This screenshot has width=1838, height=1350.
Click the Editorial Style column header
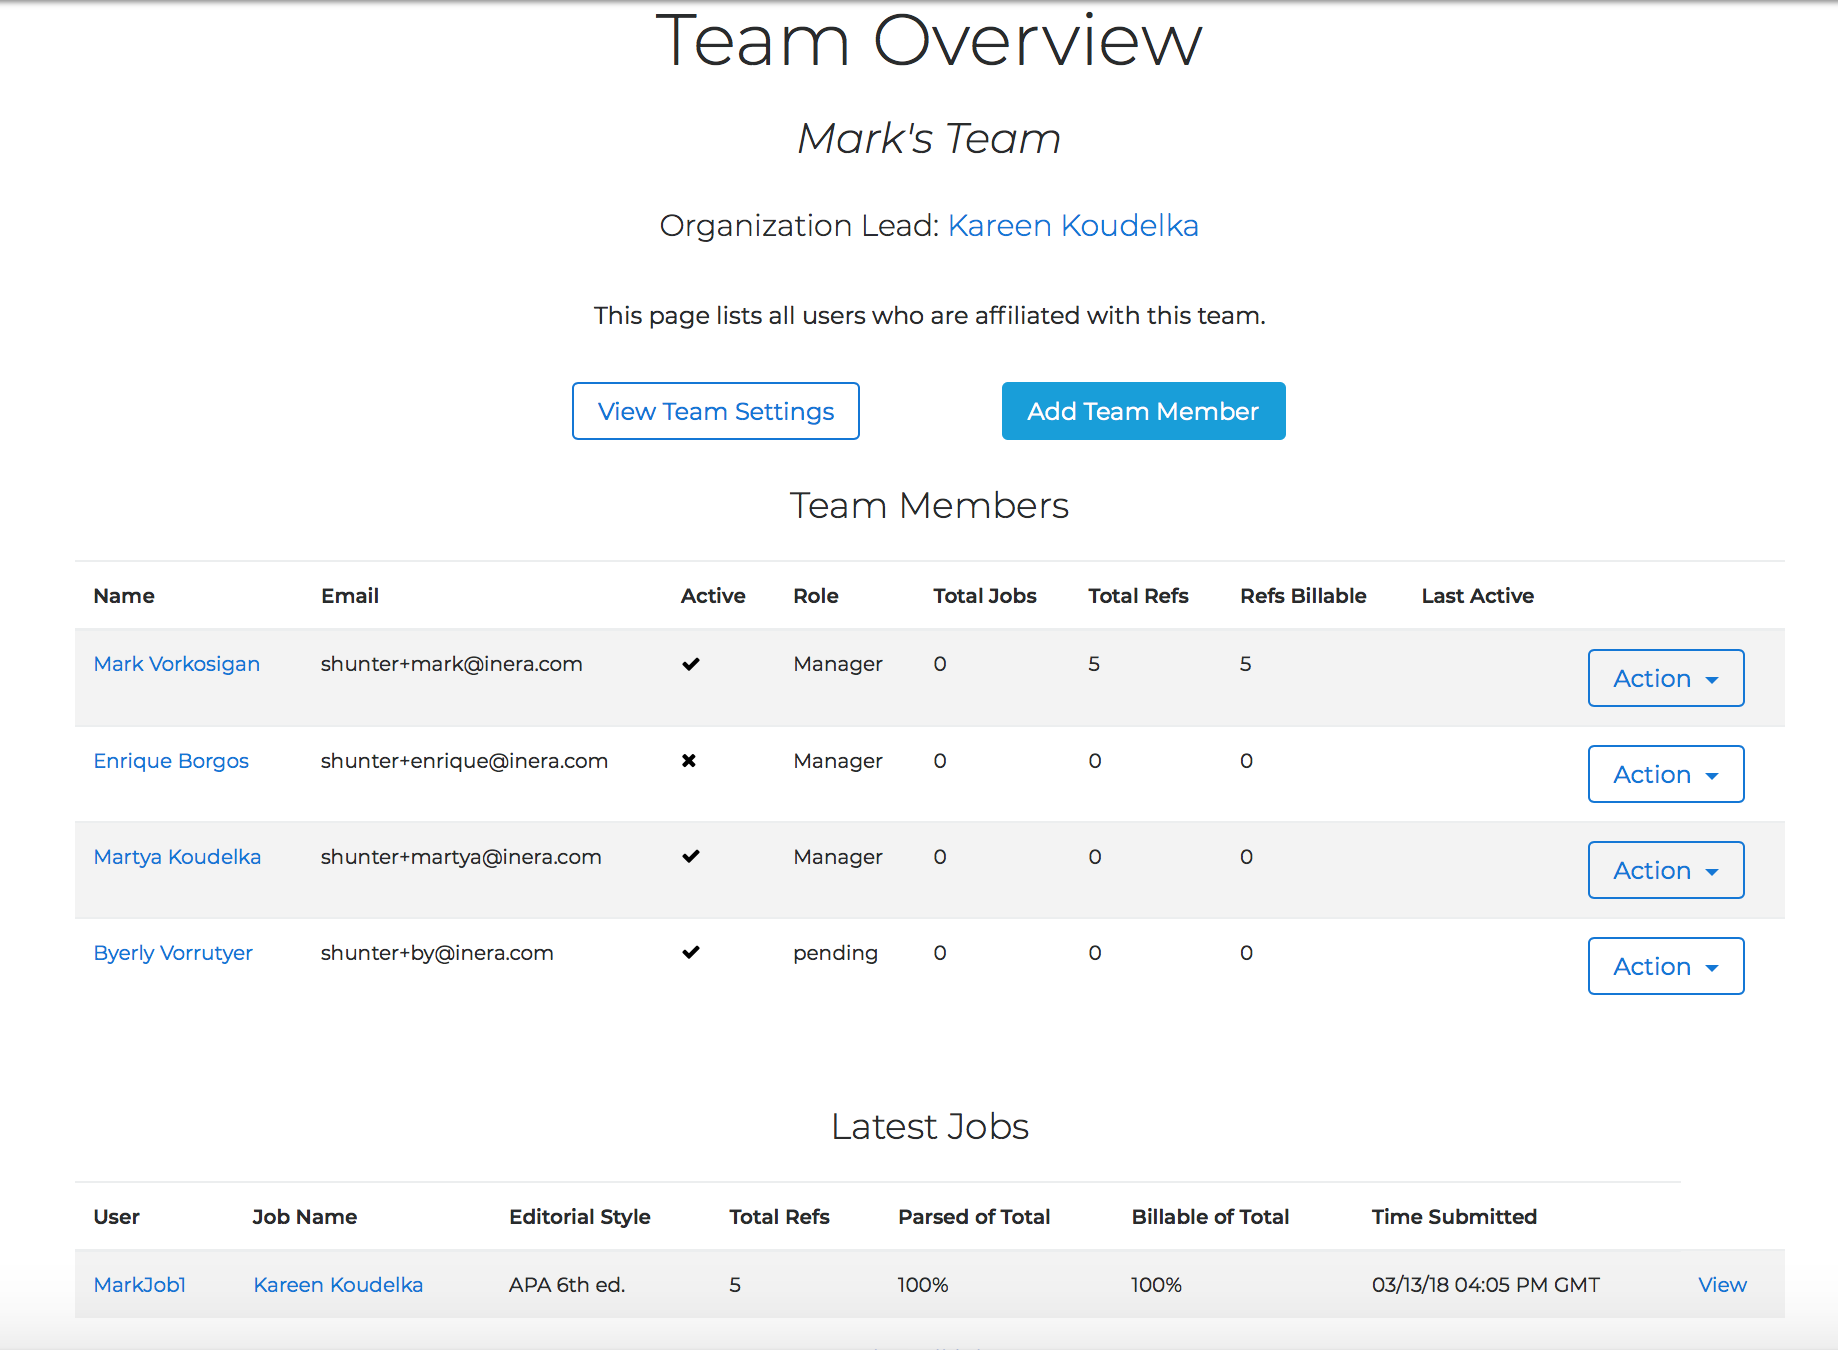[x=580, y=1217]
